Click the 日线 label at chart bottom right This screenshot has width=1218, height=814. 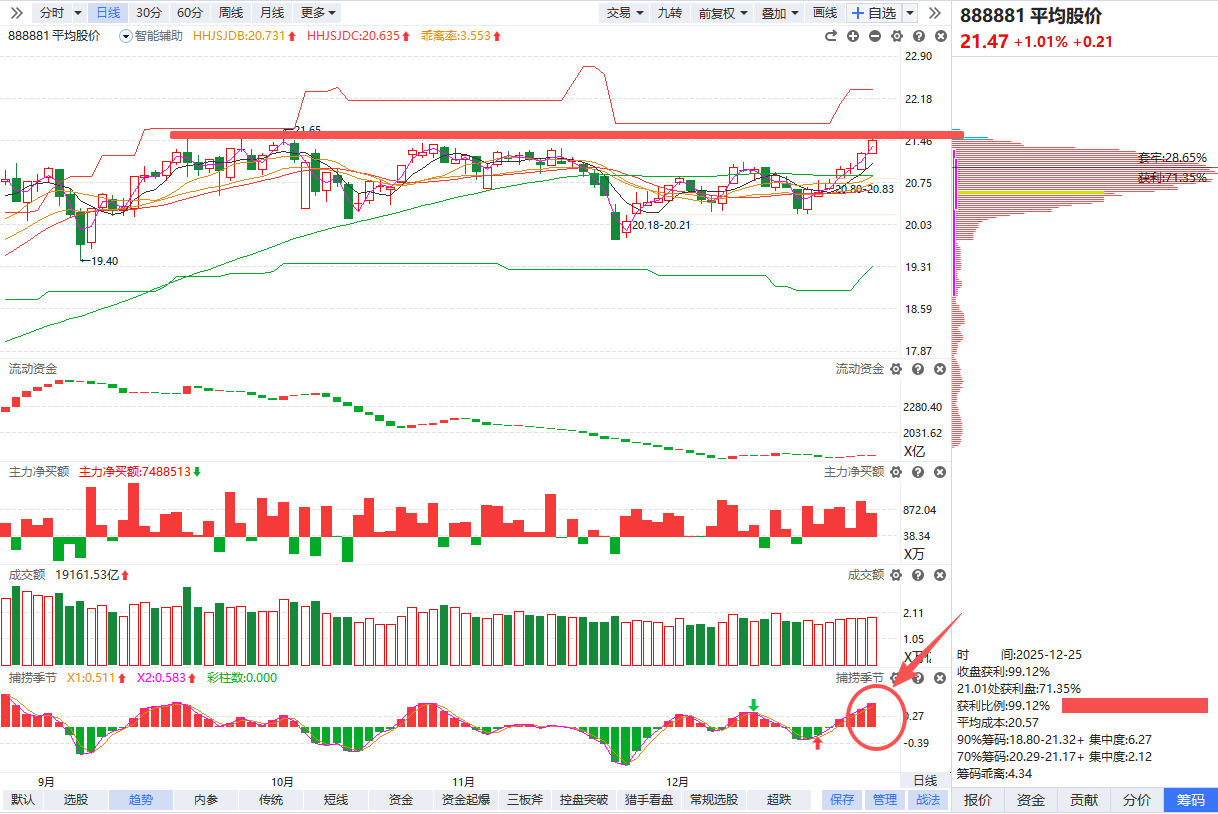click(925, 780)
